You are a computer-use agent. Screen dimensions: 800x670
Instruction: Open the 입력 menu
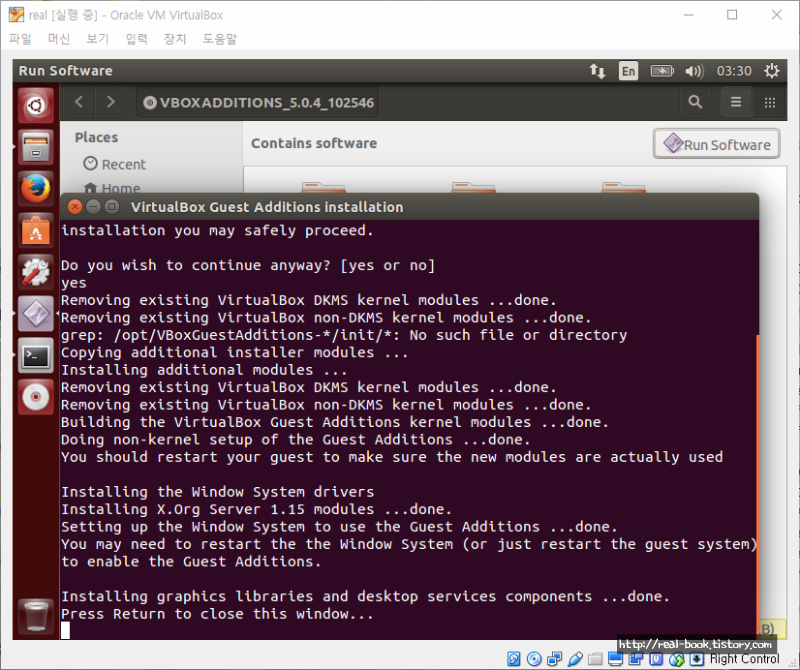pyautogui.click(x=136, y=39)
